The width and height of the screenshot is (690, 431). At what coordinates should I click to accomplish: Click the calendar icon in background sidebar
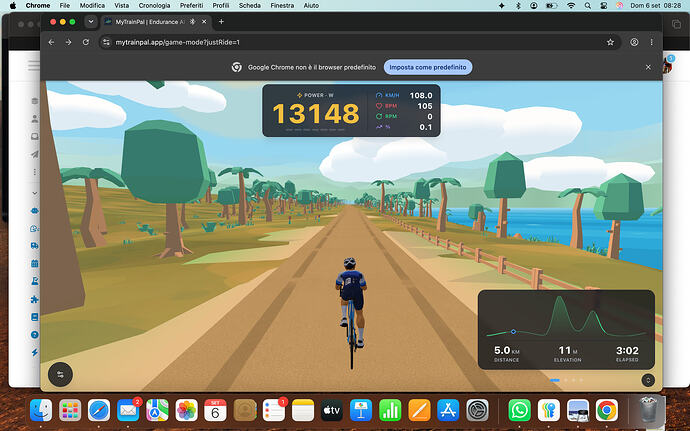(x=35, y=264)
